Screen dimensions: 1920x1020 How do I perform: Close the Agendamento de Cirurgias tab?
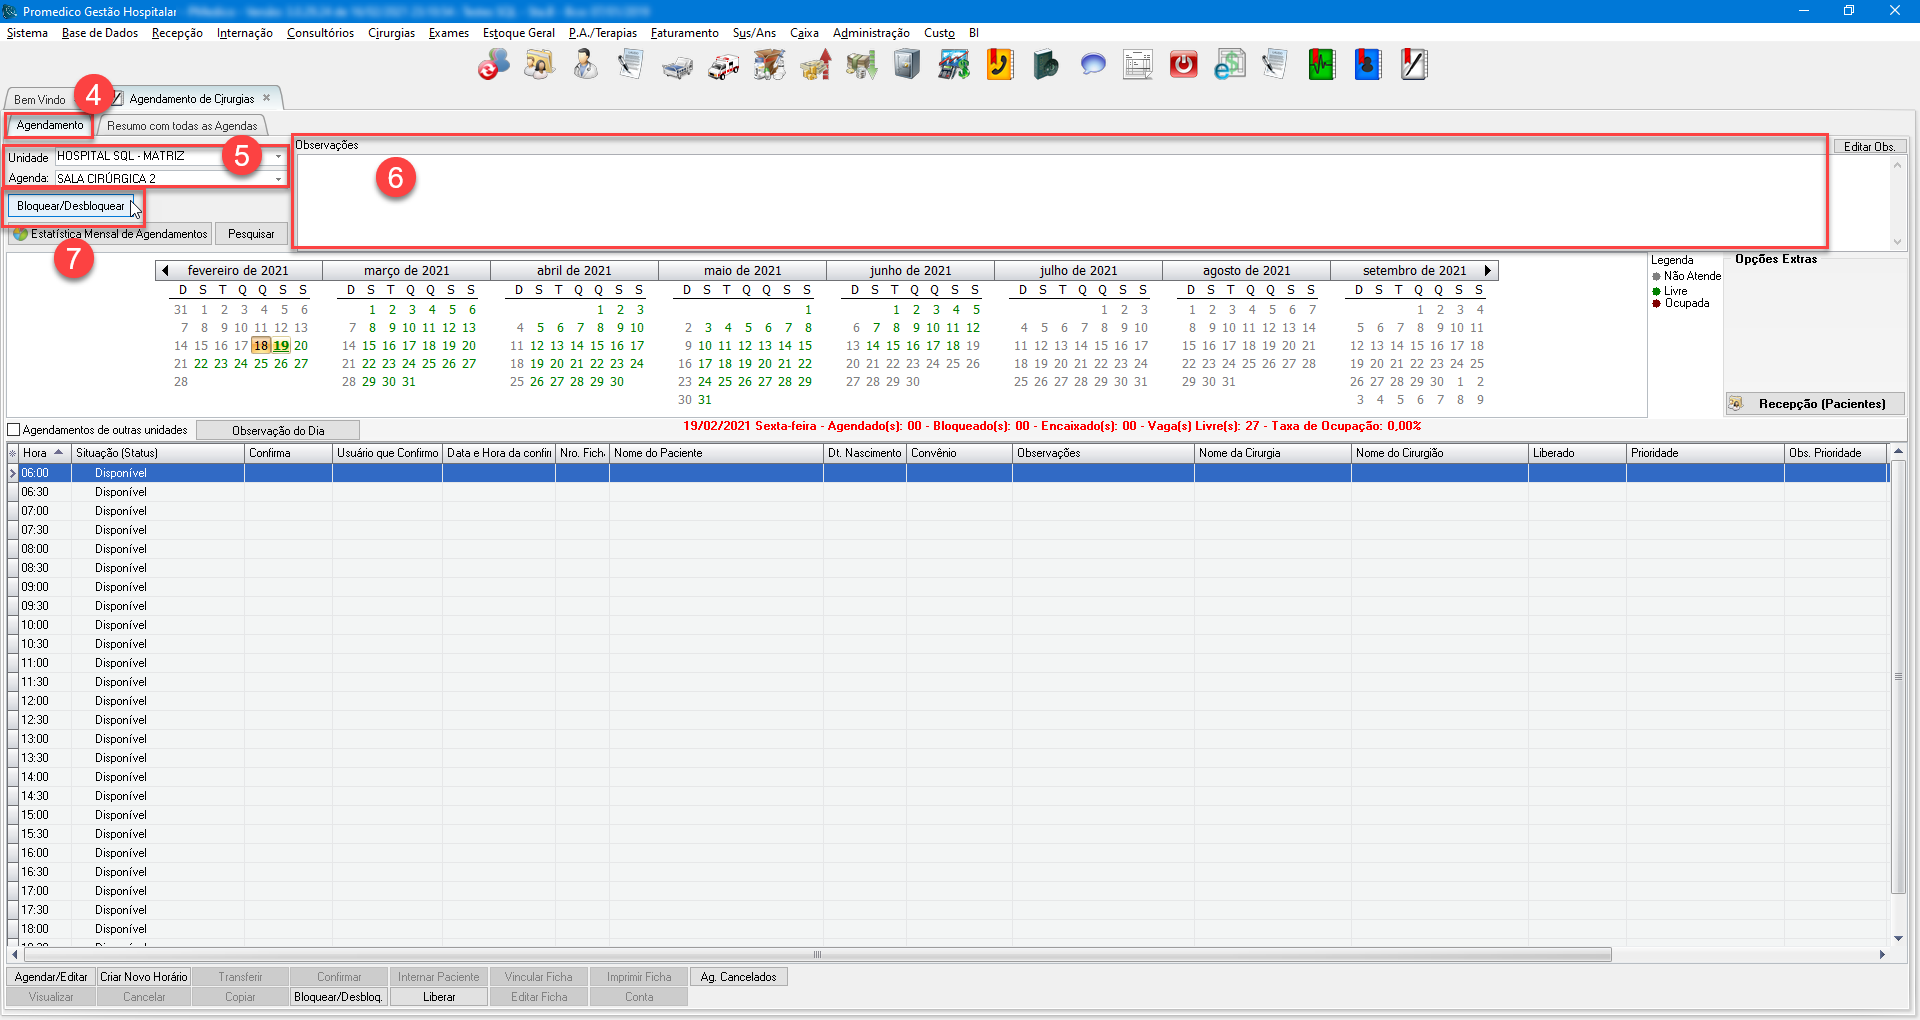click(267, 98)
